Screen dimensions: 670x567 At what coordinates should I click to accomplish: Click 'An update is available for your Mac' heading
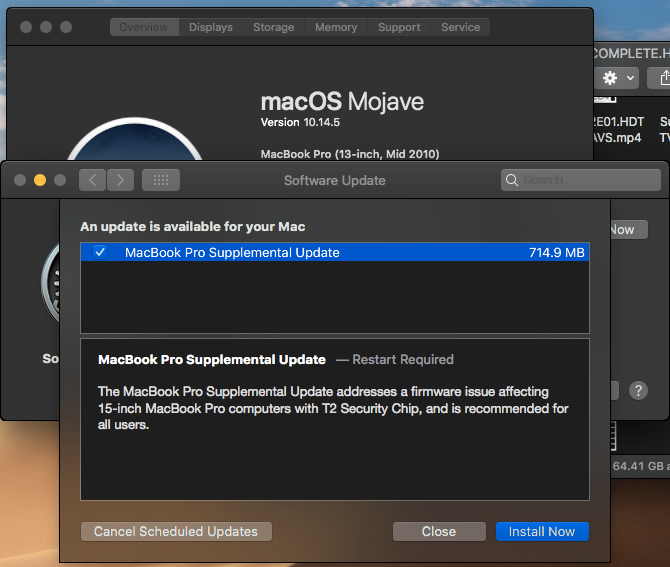(193, 226)
